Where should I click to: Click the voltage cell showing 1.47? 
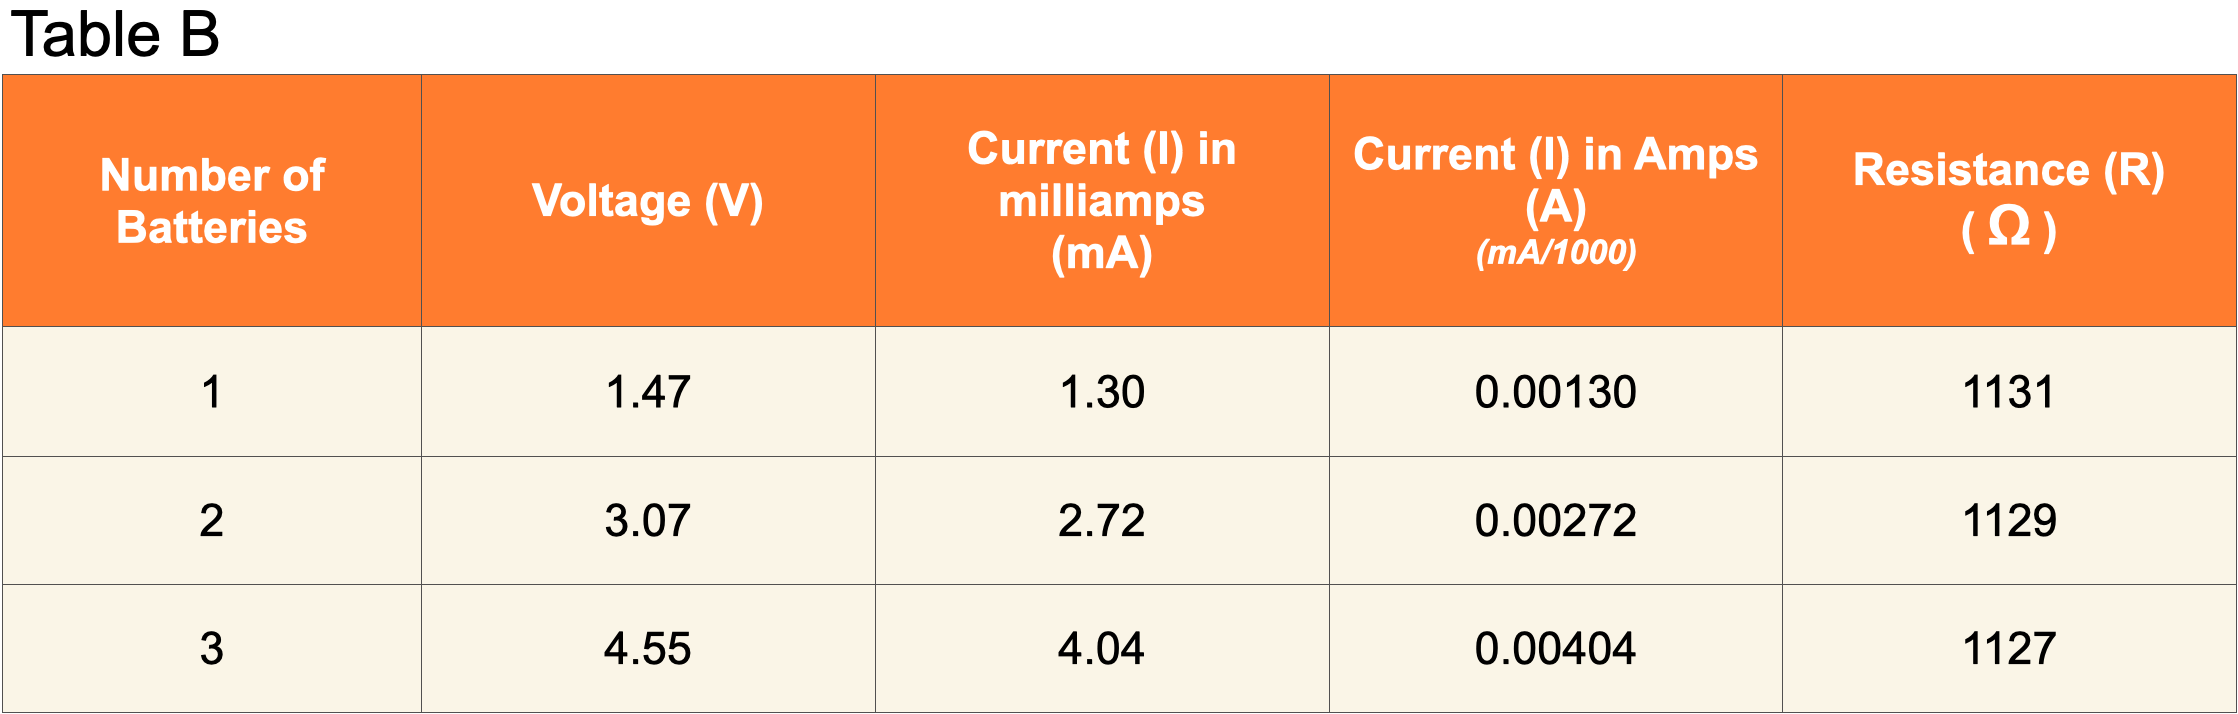[x=648, y=392]
